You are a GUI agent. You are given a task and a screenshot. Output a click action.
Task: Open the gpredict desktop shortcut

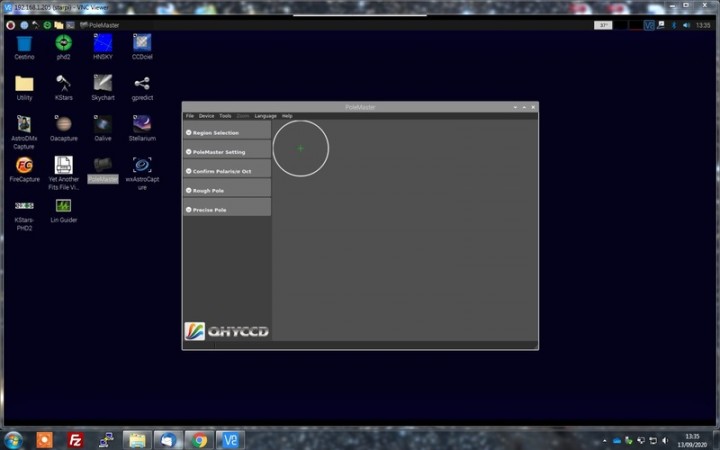[x=142, y=84]
